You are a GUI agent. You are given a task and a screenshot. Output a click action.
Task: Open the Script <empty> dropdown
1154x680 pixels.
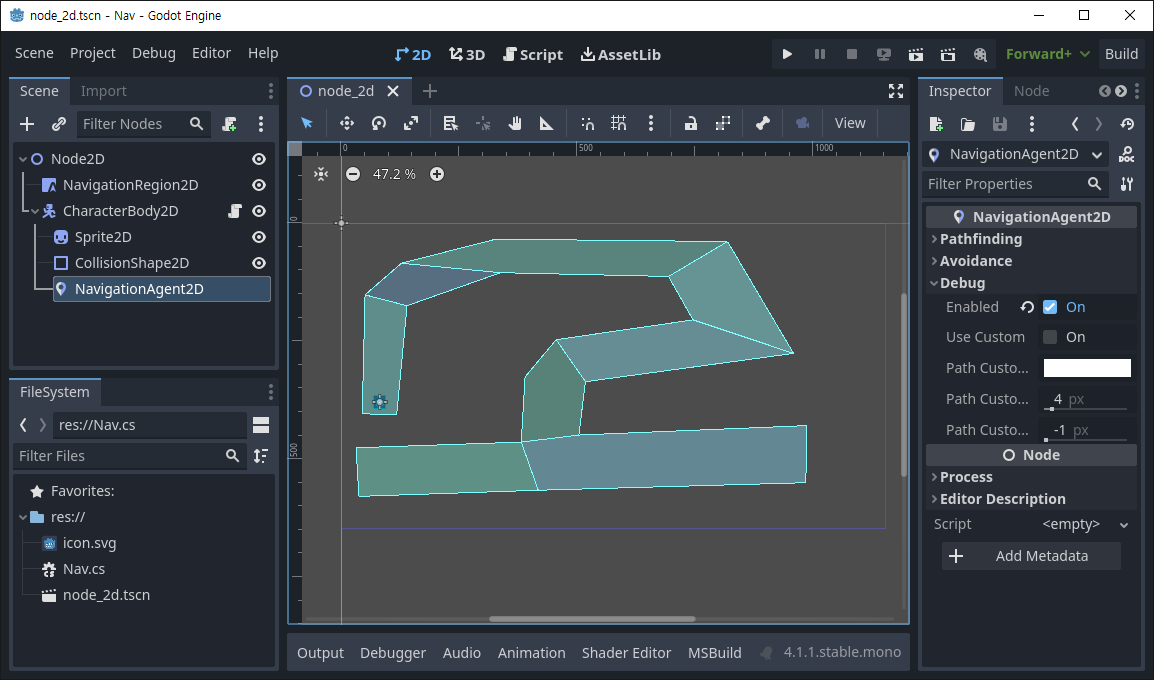[x=1086, y=524]
